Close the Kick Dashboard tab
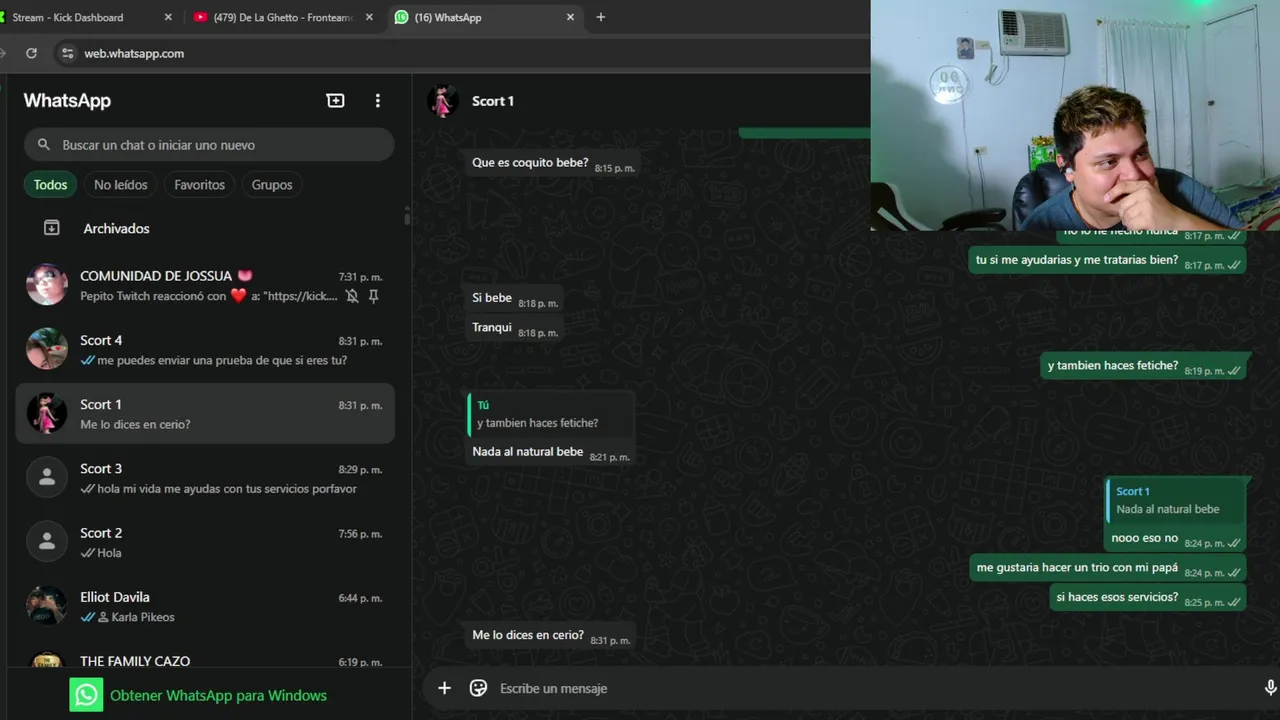The image size is (1280, 720). 168,17
